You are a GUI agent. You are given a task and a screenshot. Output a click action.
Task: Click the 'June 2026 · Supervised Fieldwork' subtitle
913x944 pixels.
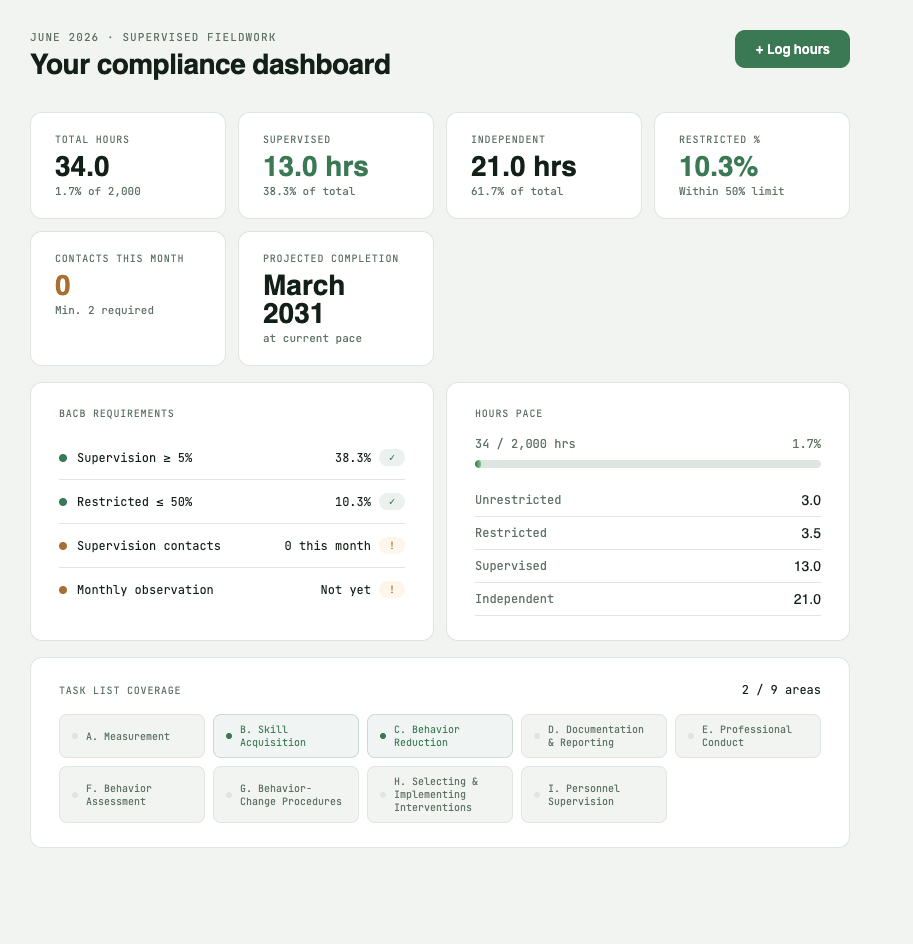pyautogui.click(x=153, y=37)
